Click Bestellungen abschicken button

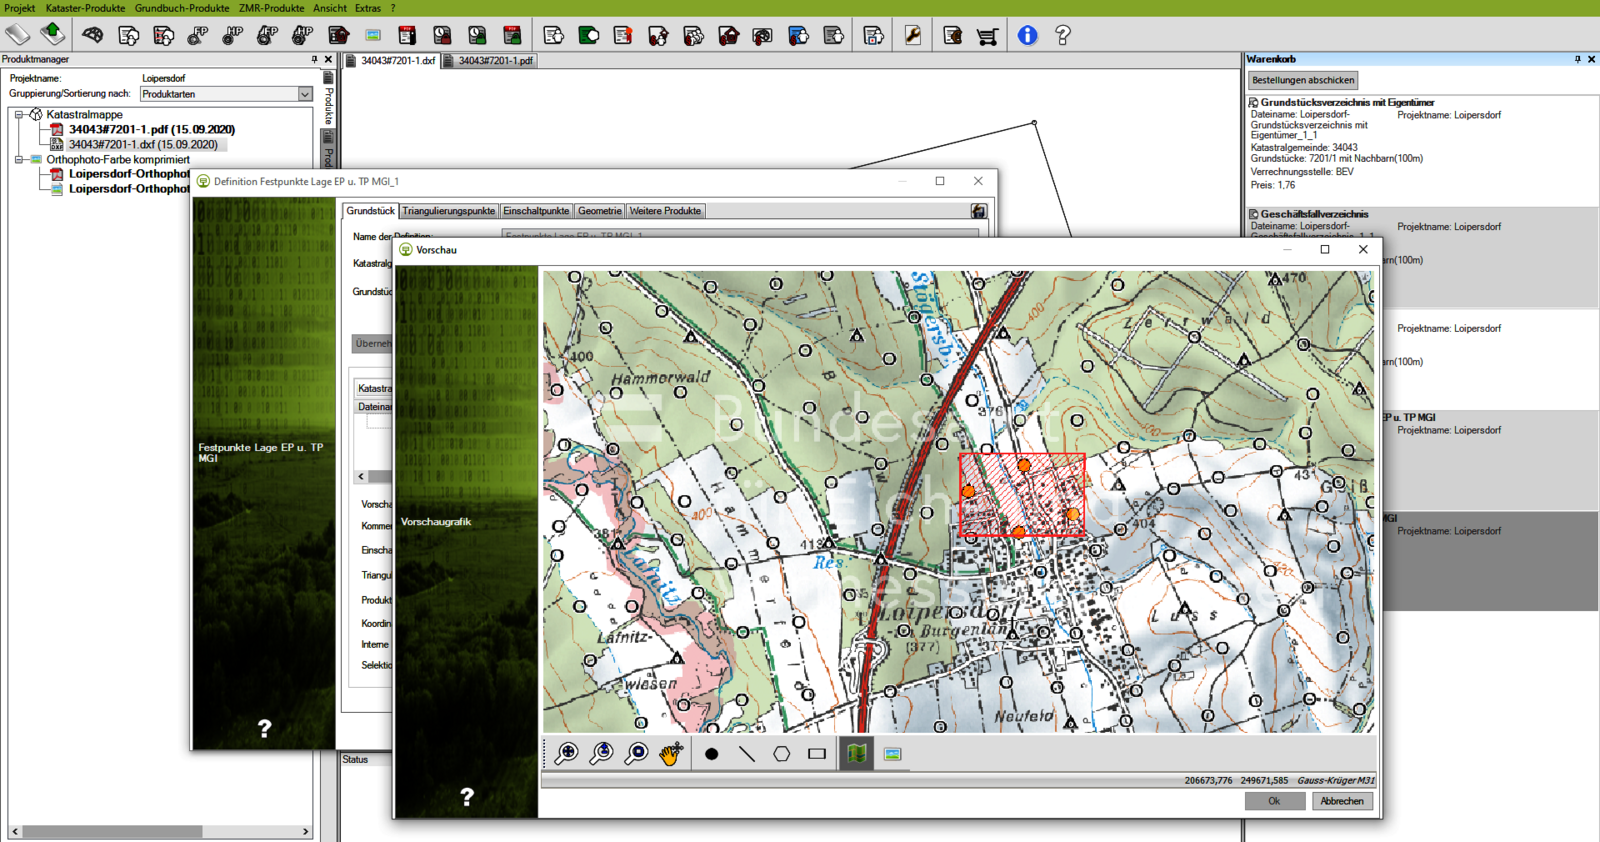1303,80
